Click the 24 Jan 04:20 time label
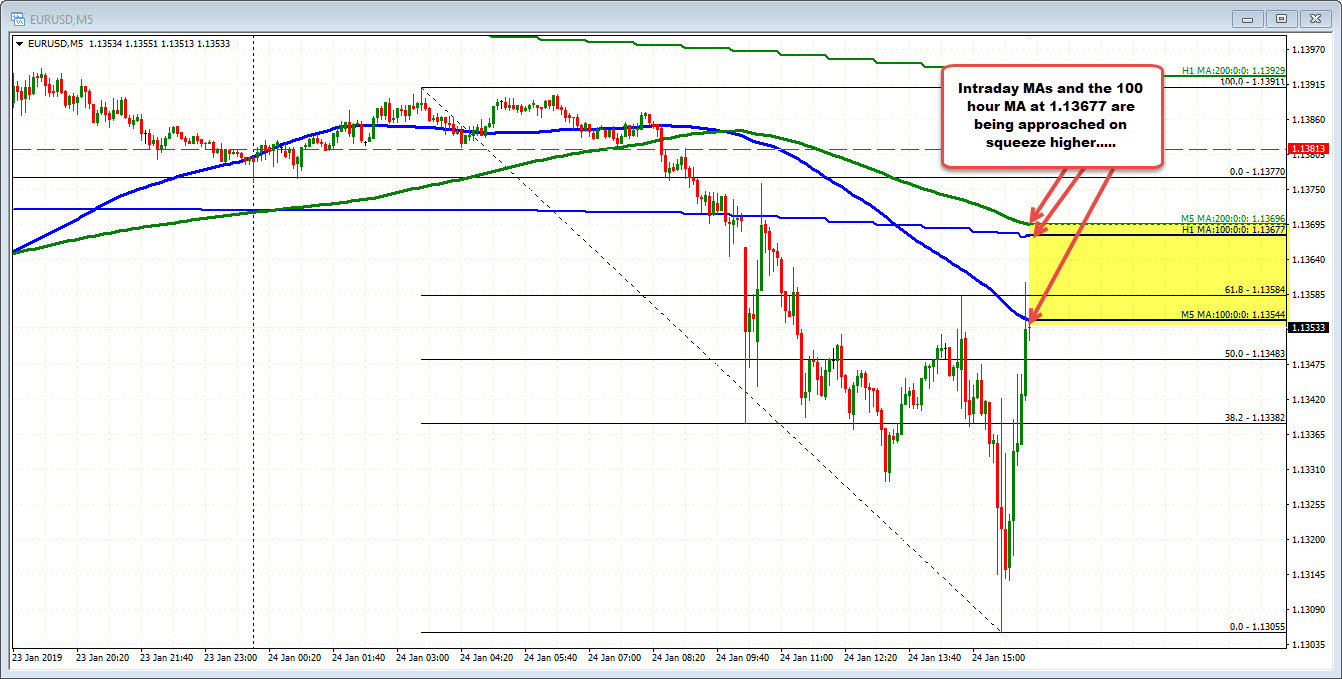The height and width of the screenshot is (679, 1342). [487, 658]
